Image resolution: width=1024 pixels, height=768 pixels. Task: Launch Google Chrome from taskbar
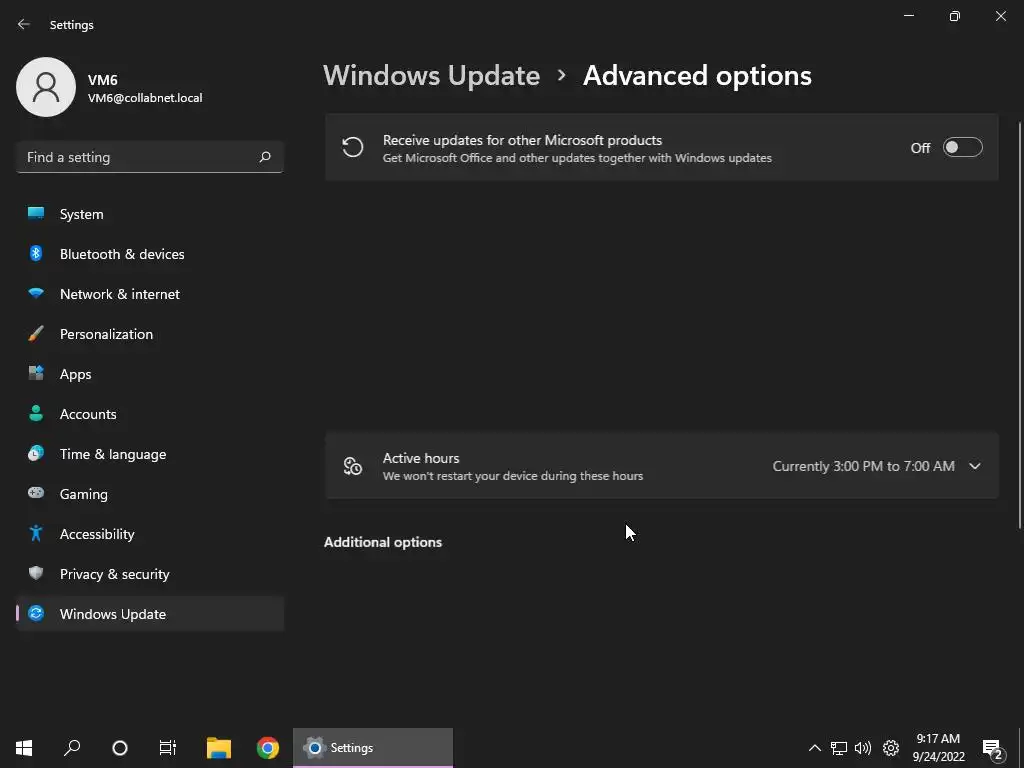(268, 748)
